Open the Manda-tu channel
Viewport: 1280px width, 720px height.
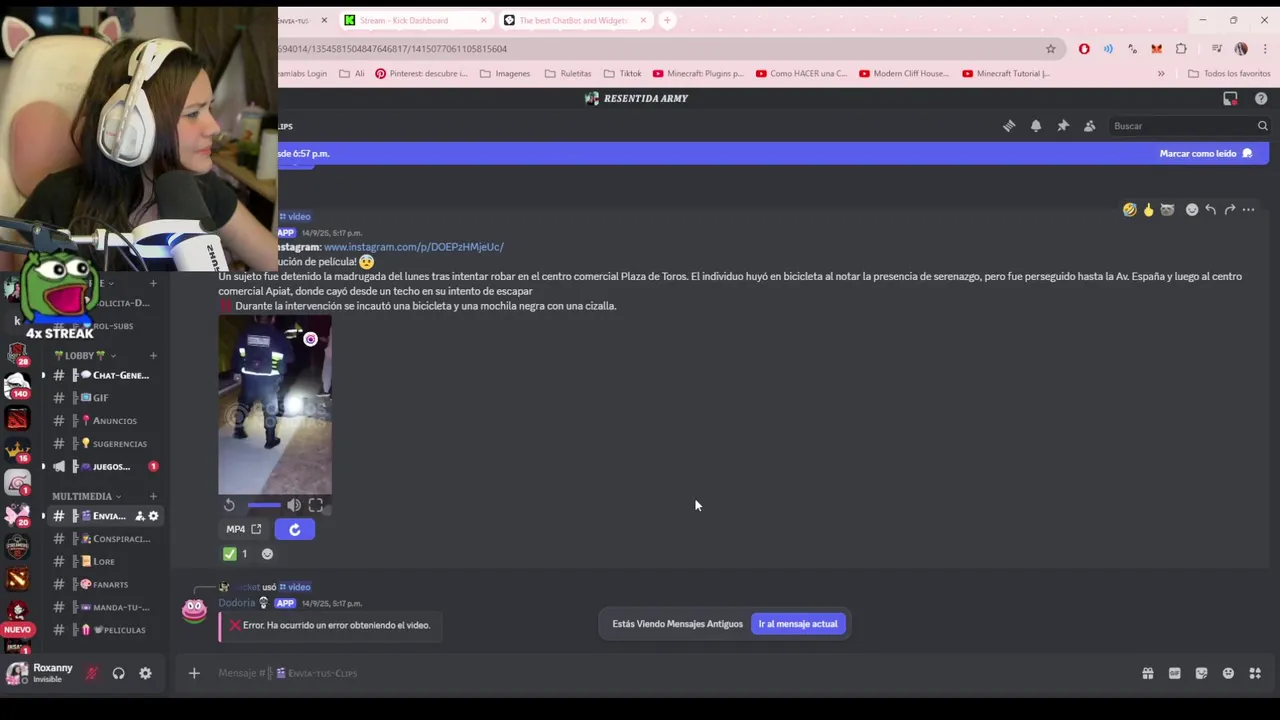click(105, 607)
